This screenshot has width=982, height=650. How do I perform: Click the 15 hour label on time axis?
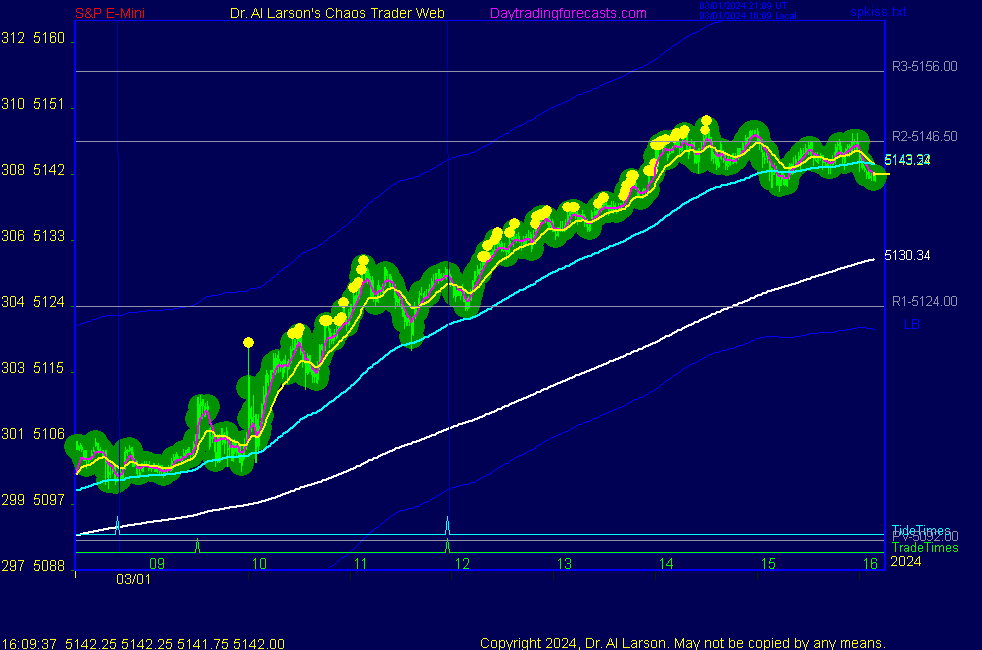pyautogui.click(x=768, y=564)
